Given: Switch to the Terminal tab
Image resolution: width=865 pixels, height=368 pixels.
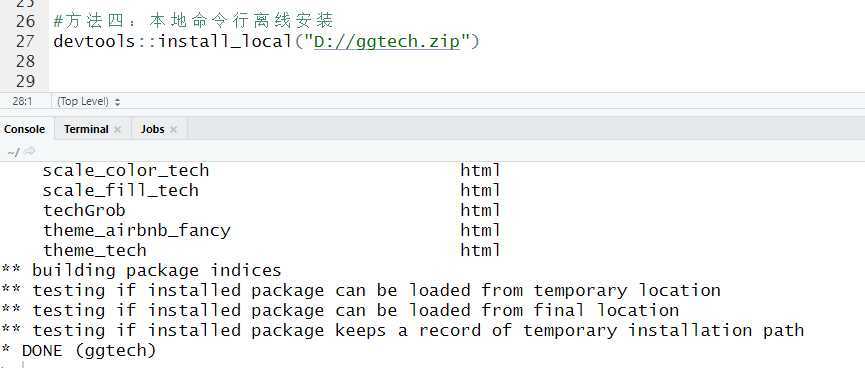Looking at the screenshot, I should (86, 129).
